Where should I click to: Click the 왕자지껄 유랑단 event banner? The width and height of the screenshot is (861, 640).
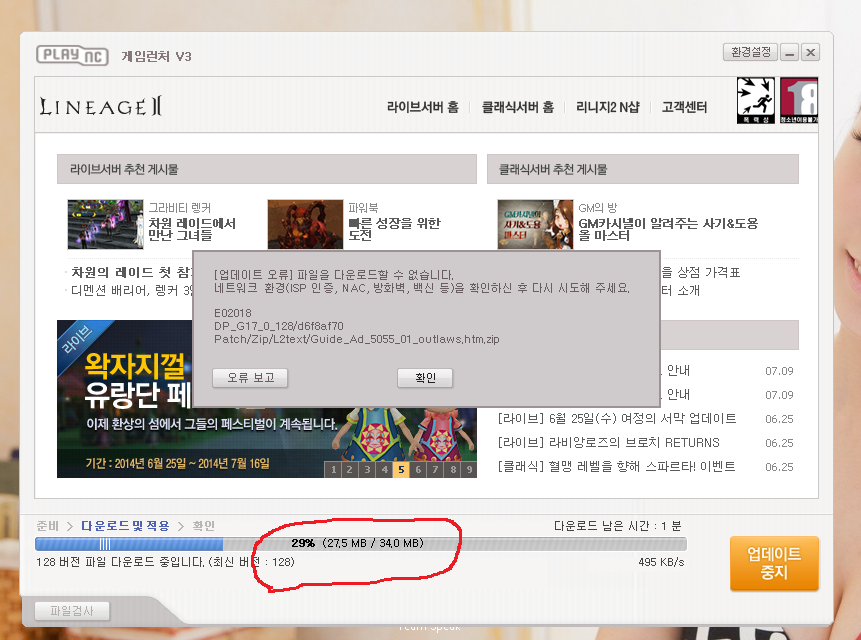point(267,399)
